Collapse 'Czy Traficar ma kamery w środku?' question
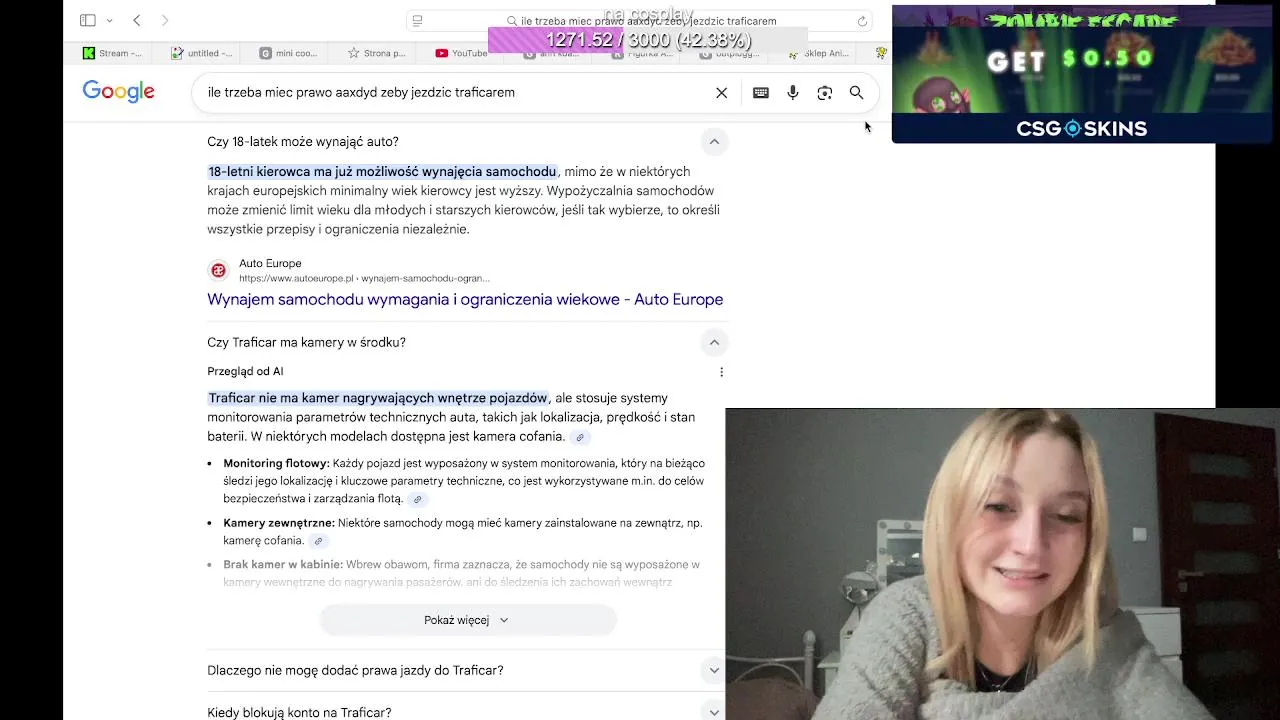 714,342
